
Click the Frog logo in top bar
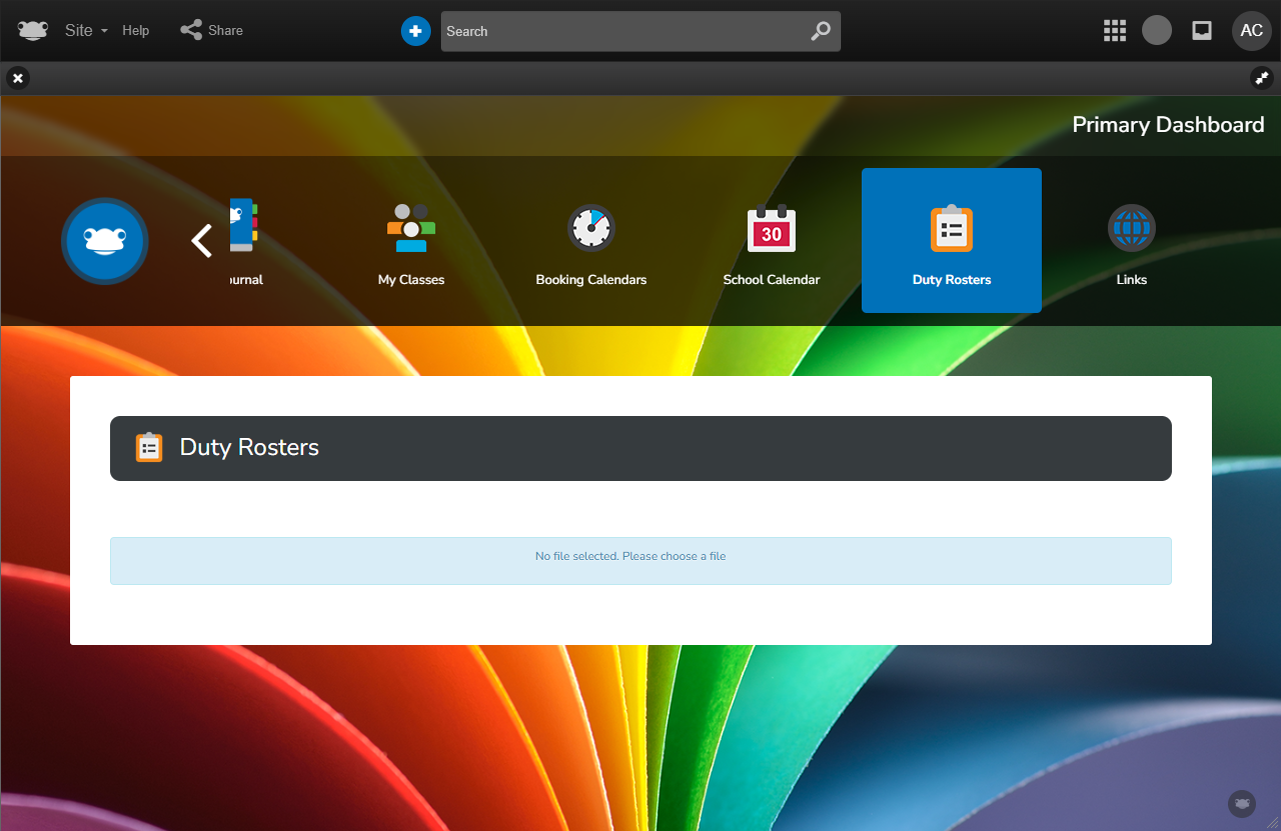point(33,30)
